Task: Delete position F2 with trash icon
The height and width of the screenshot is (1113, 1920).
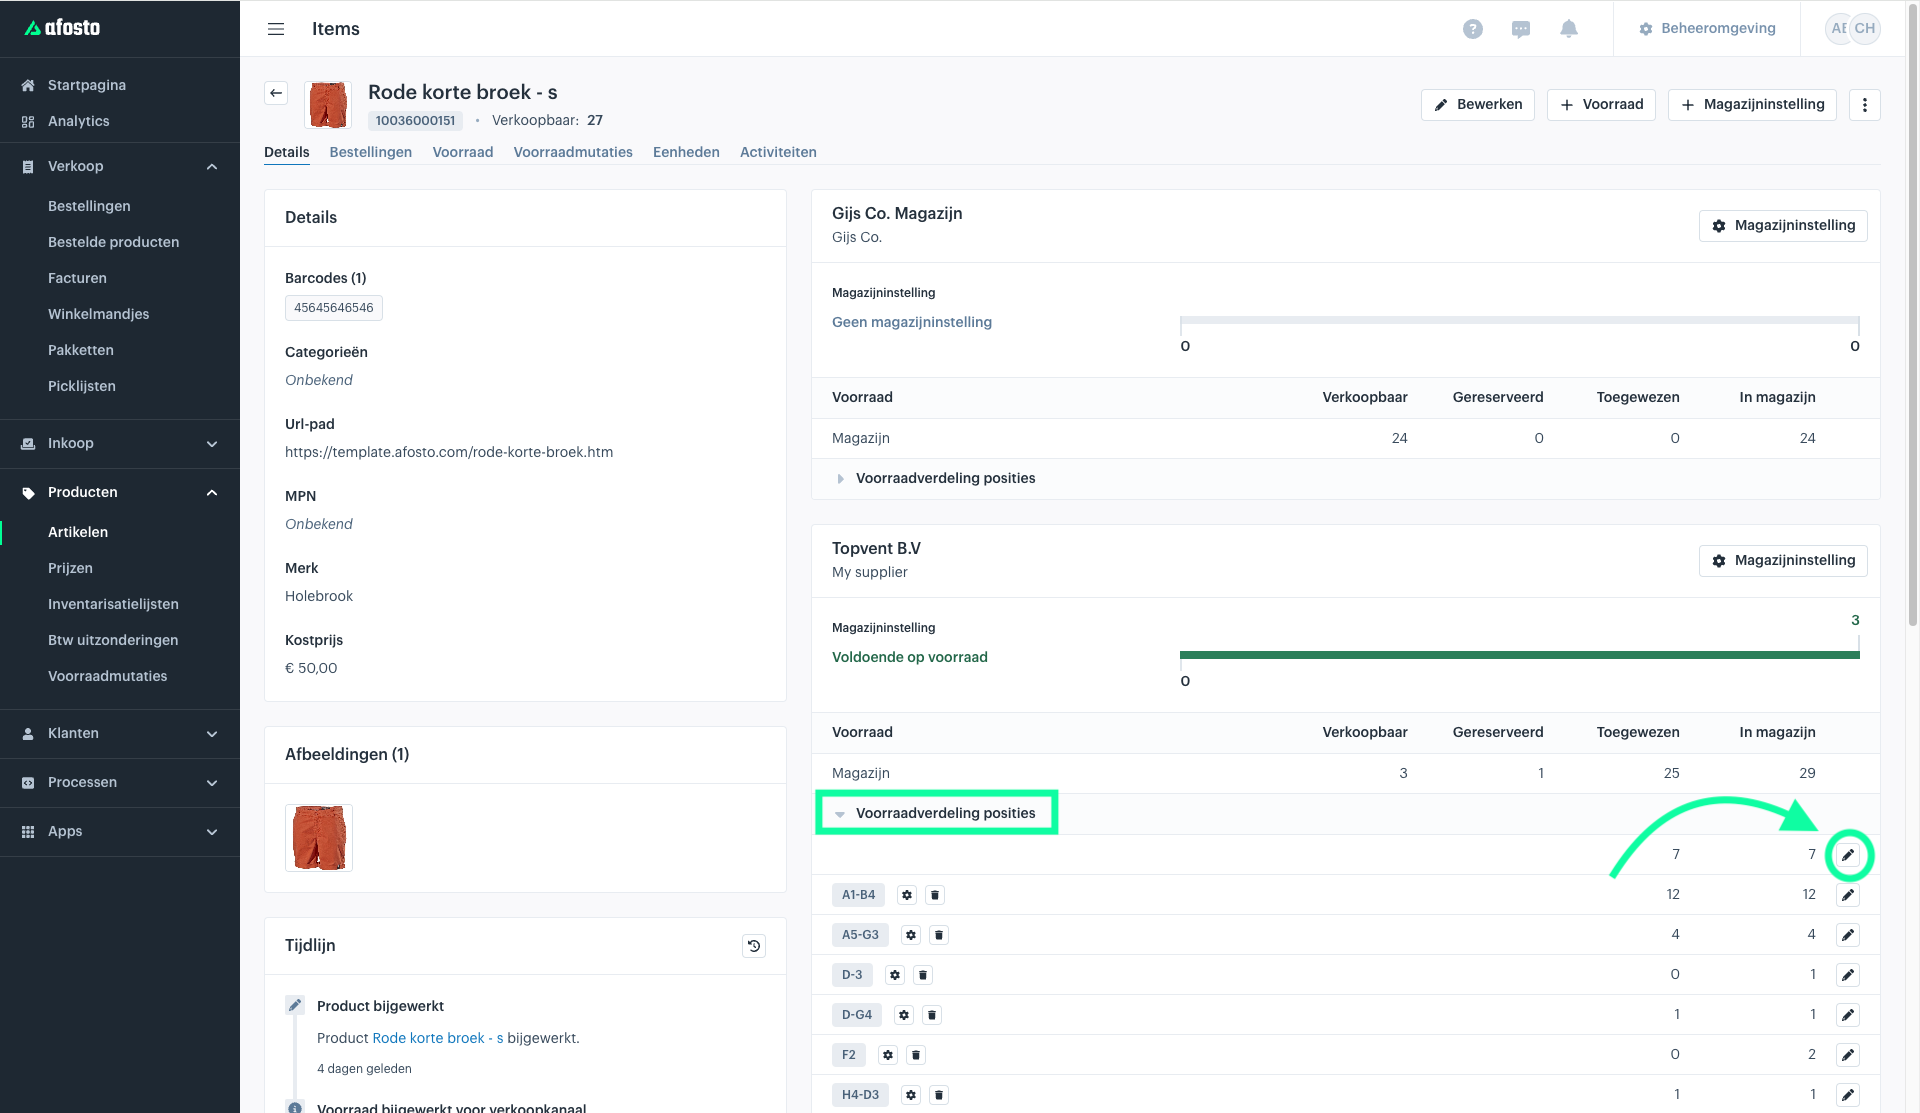Action: pyautogui.click(x=916, y=1055)
